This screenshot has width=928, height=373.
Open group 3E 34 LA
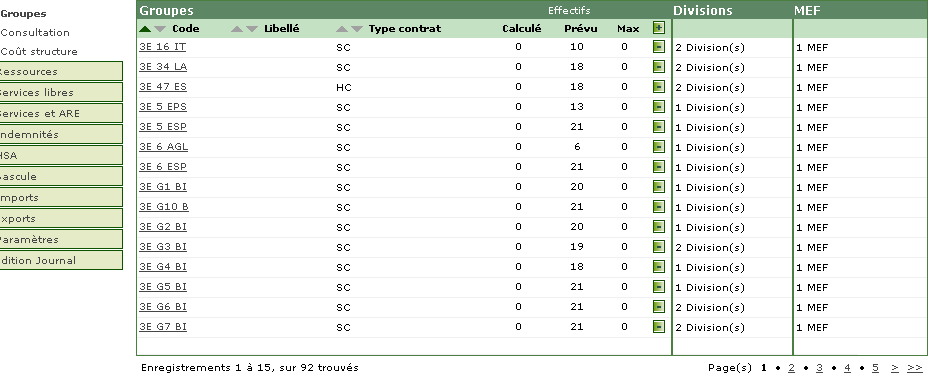coord(163,66)
